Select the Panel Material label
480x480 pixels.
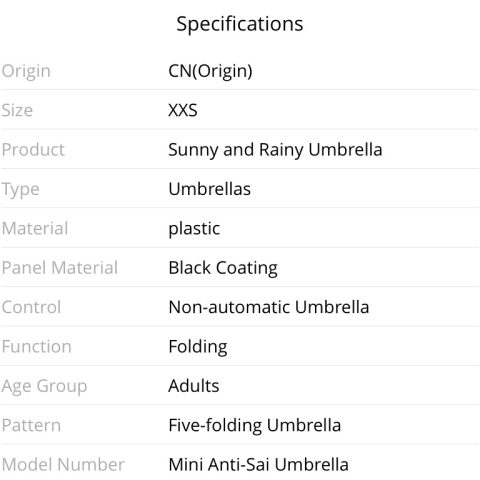[60, 268]
